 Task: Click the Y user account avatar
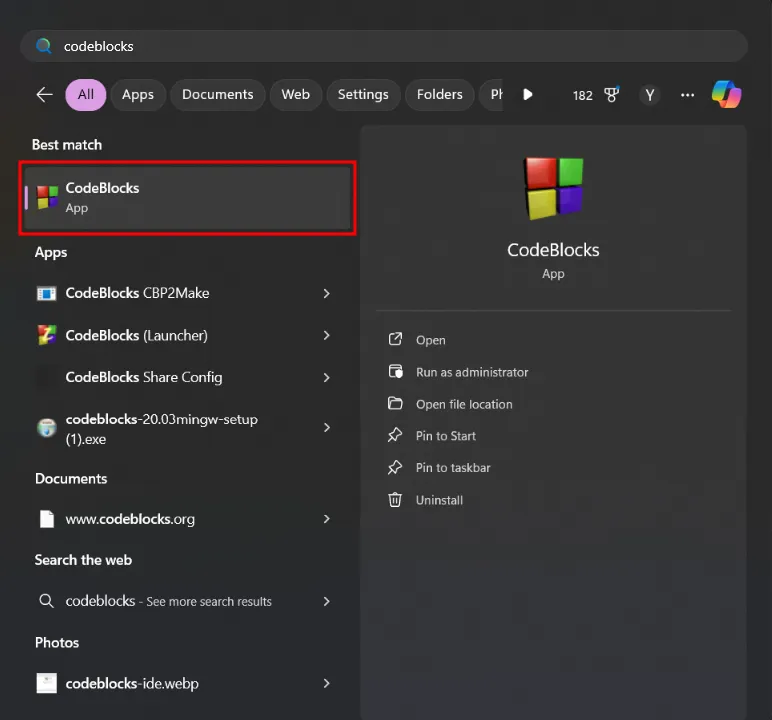(650, 95)
